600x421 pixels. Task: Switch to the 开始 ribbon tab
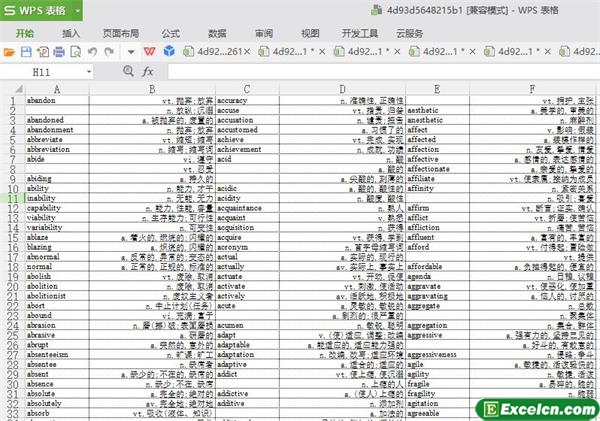[x=25, y=34]
